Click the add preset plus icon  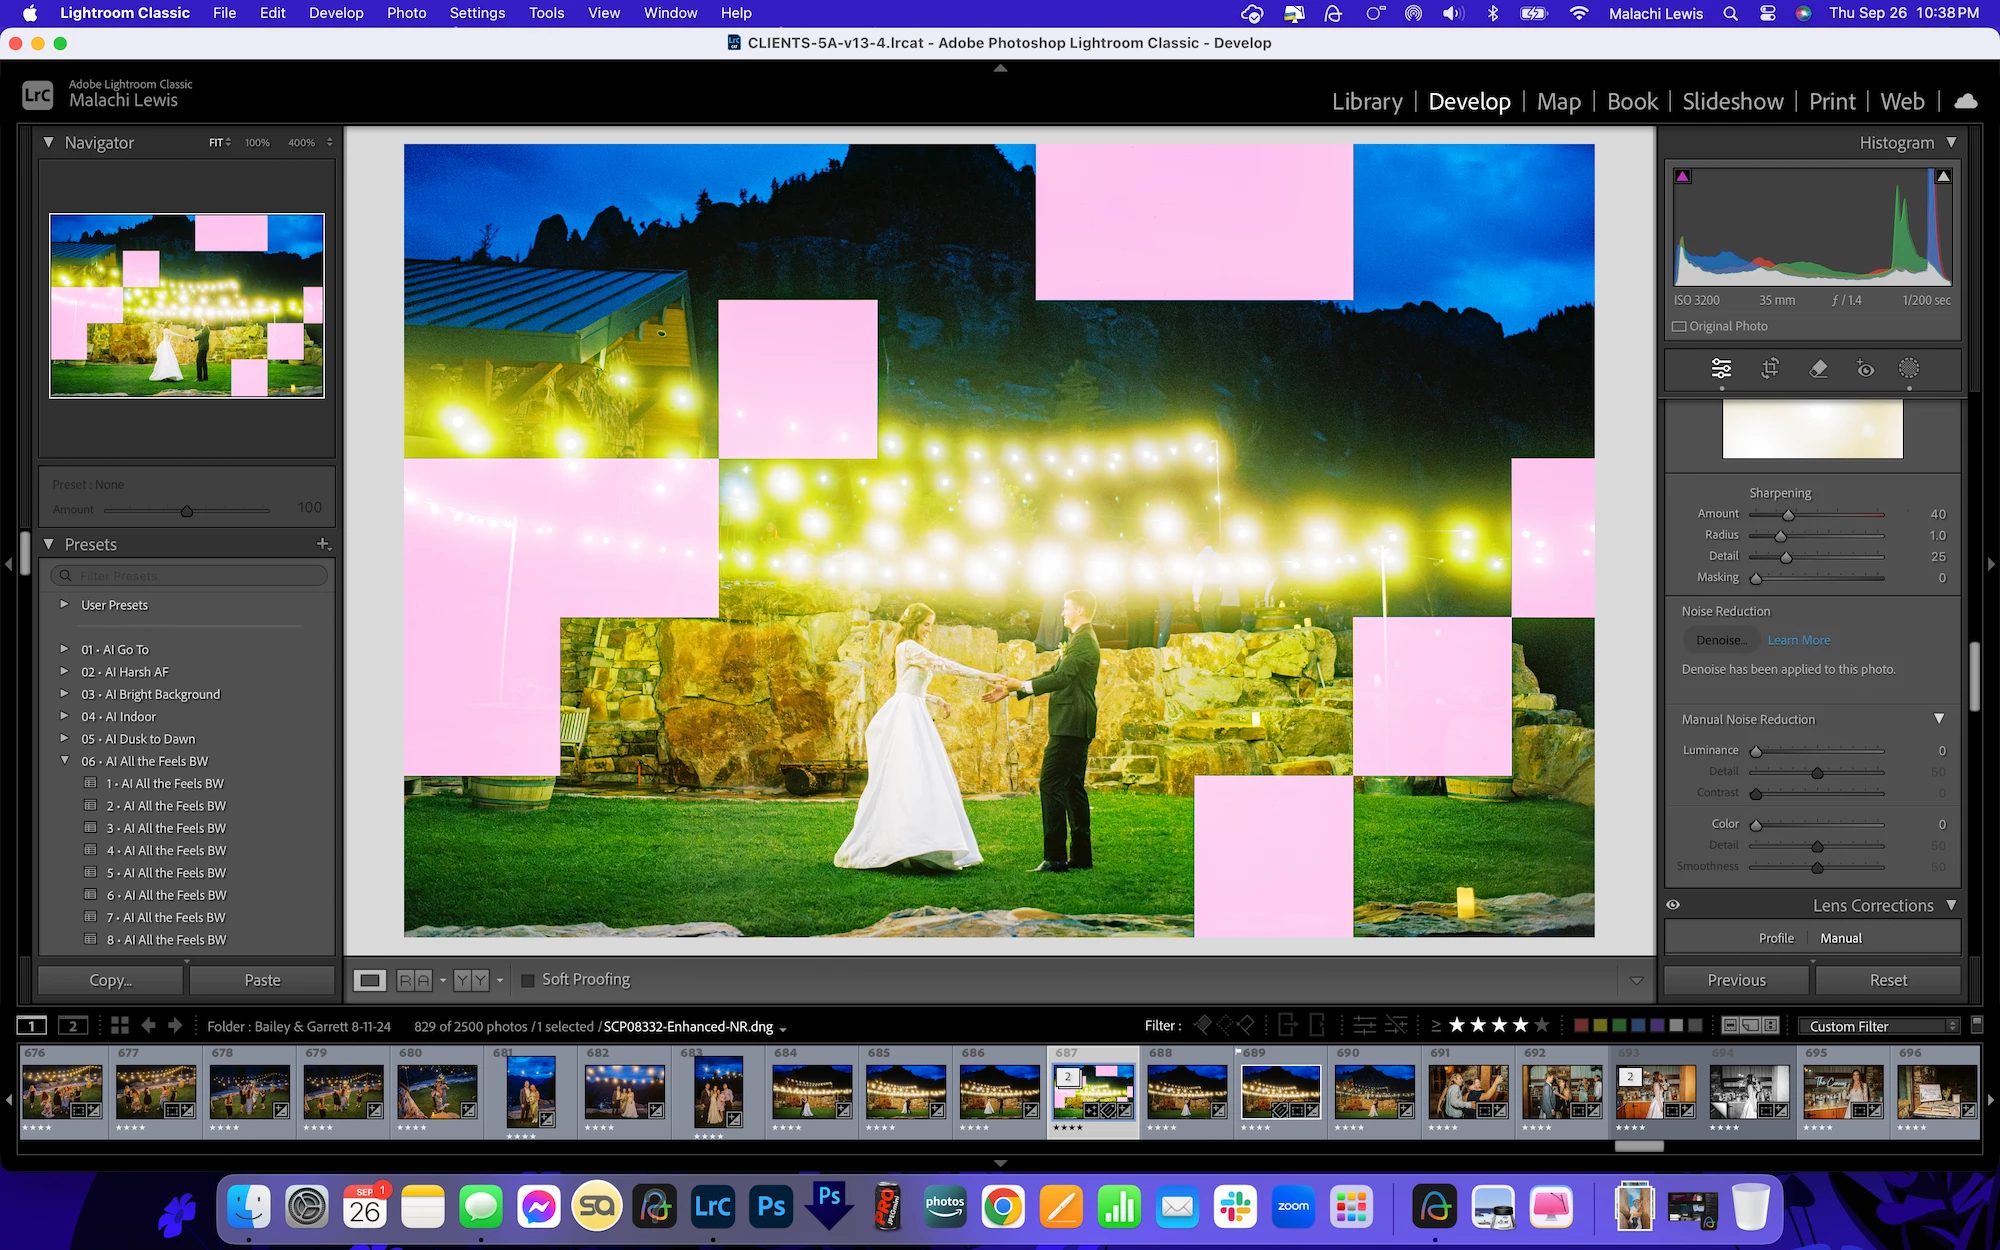[323, 544]
